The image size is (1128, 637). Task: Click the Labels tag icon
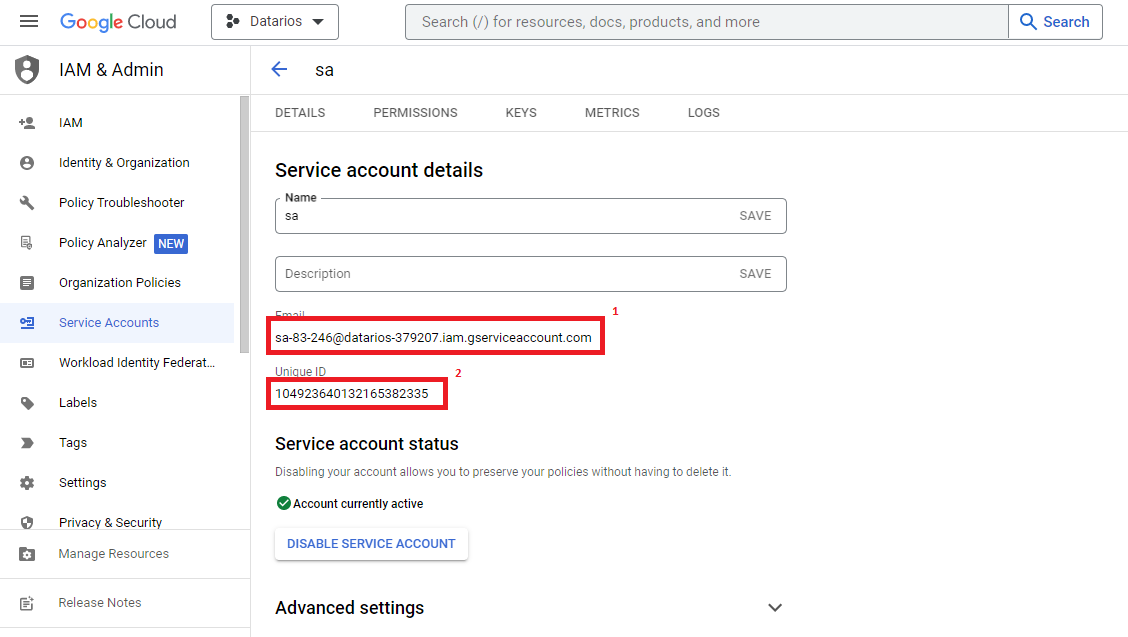click(x=27, y=403)
